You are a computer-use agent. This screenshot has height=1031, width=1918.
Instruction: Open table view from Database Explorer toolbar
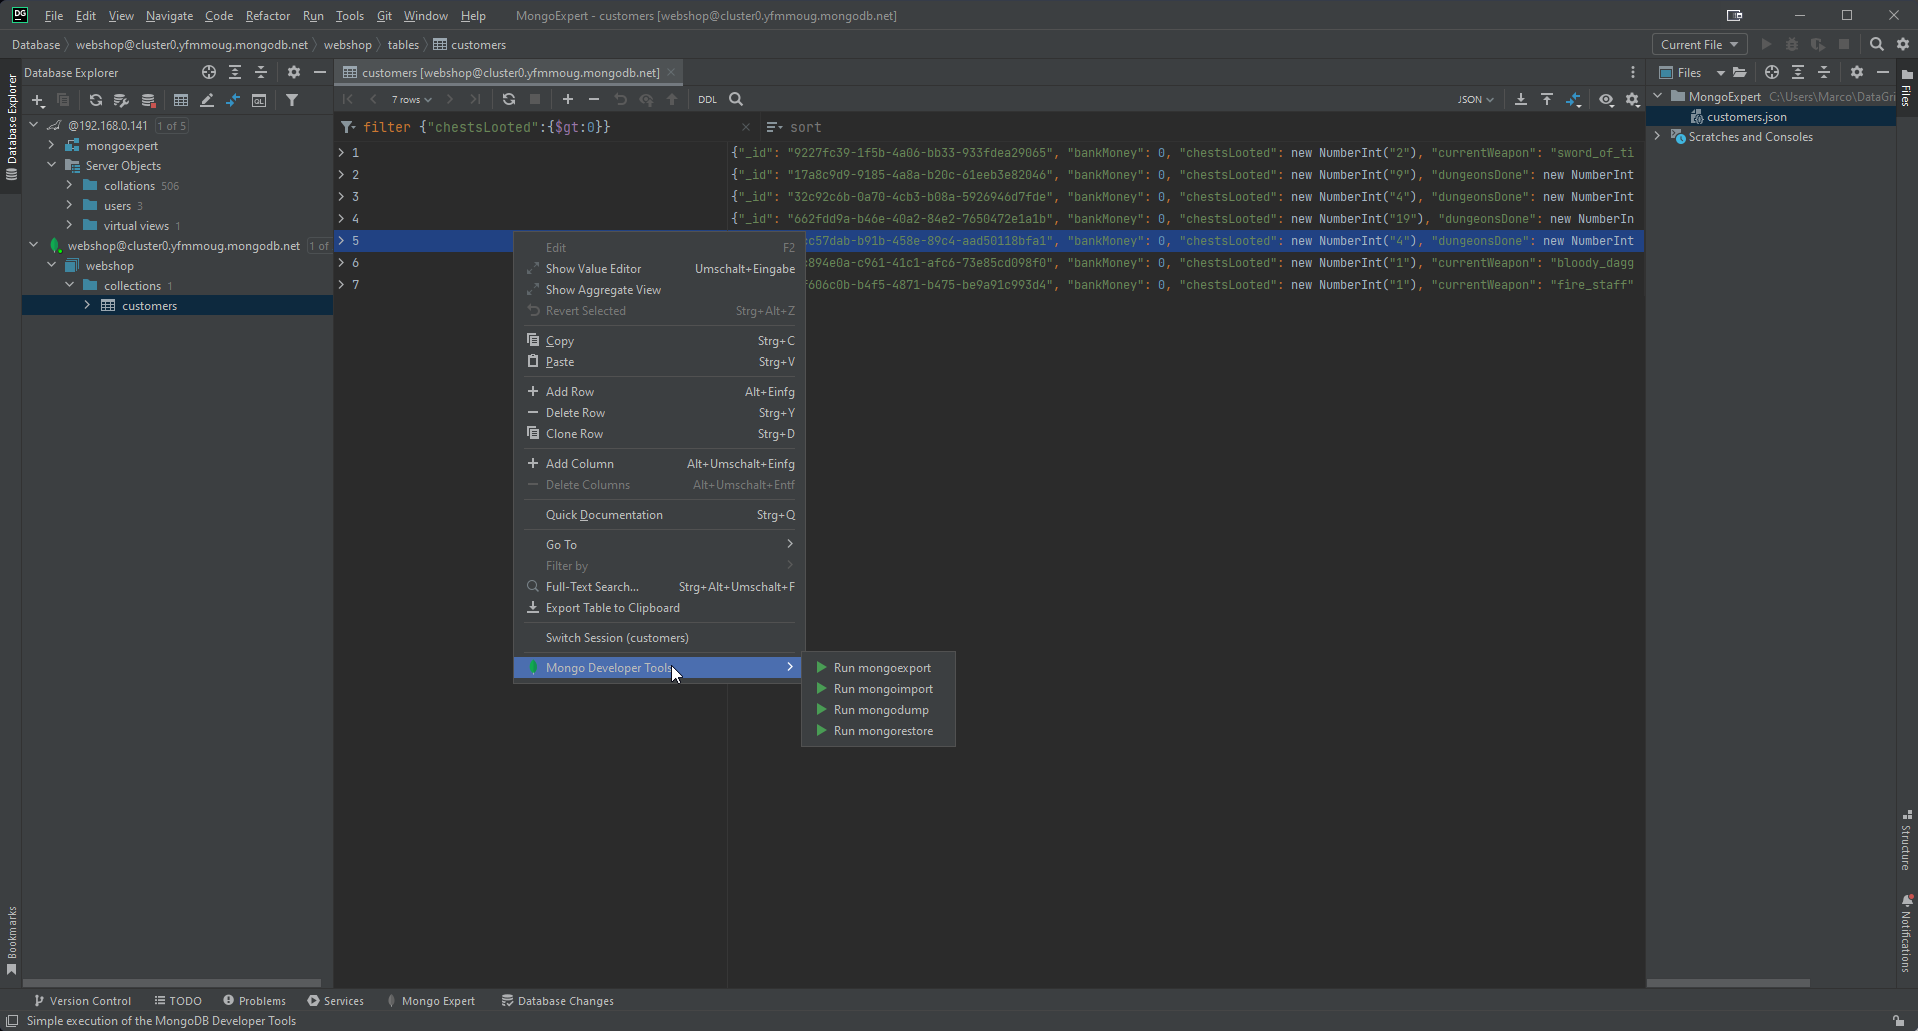(x=181, y=100)
